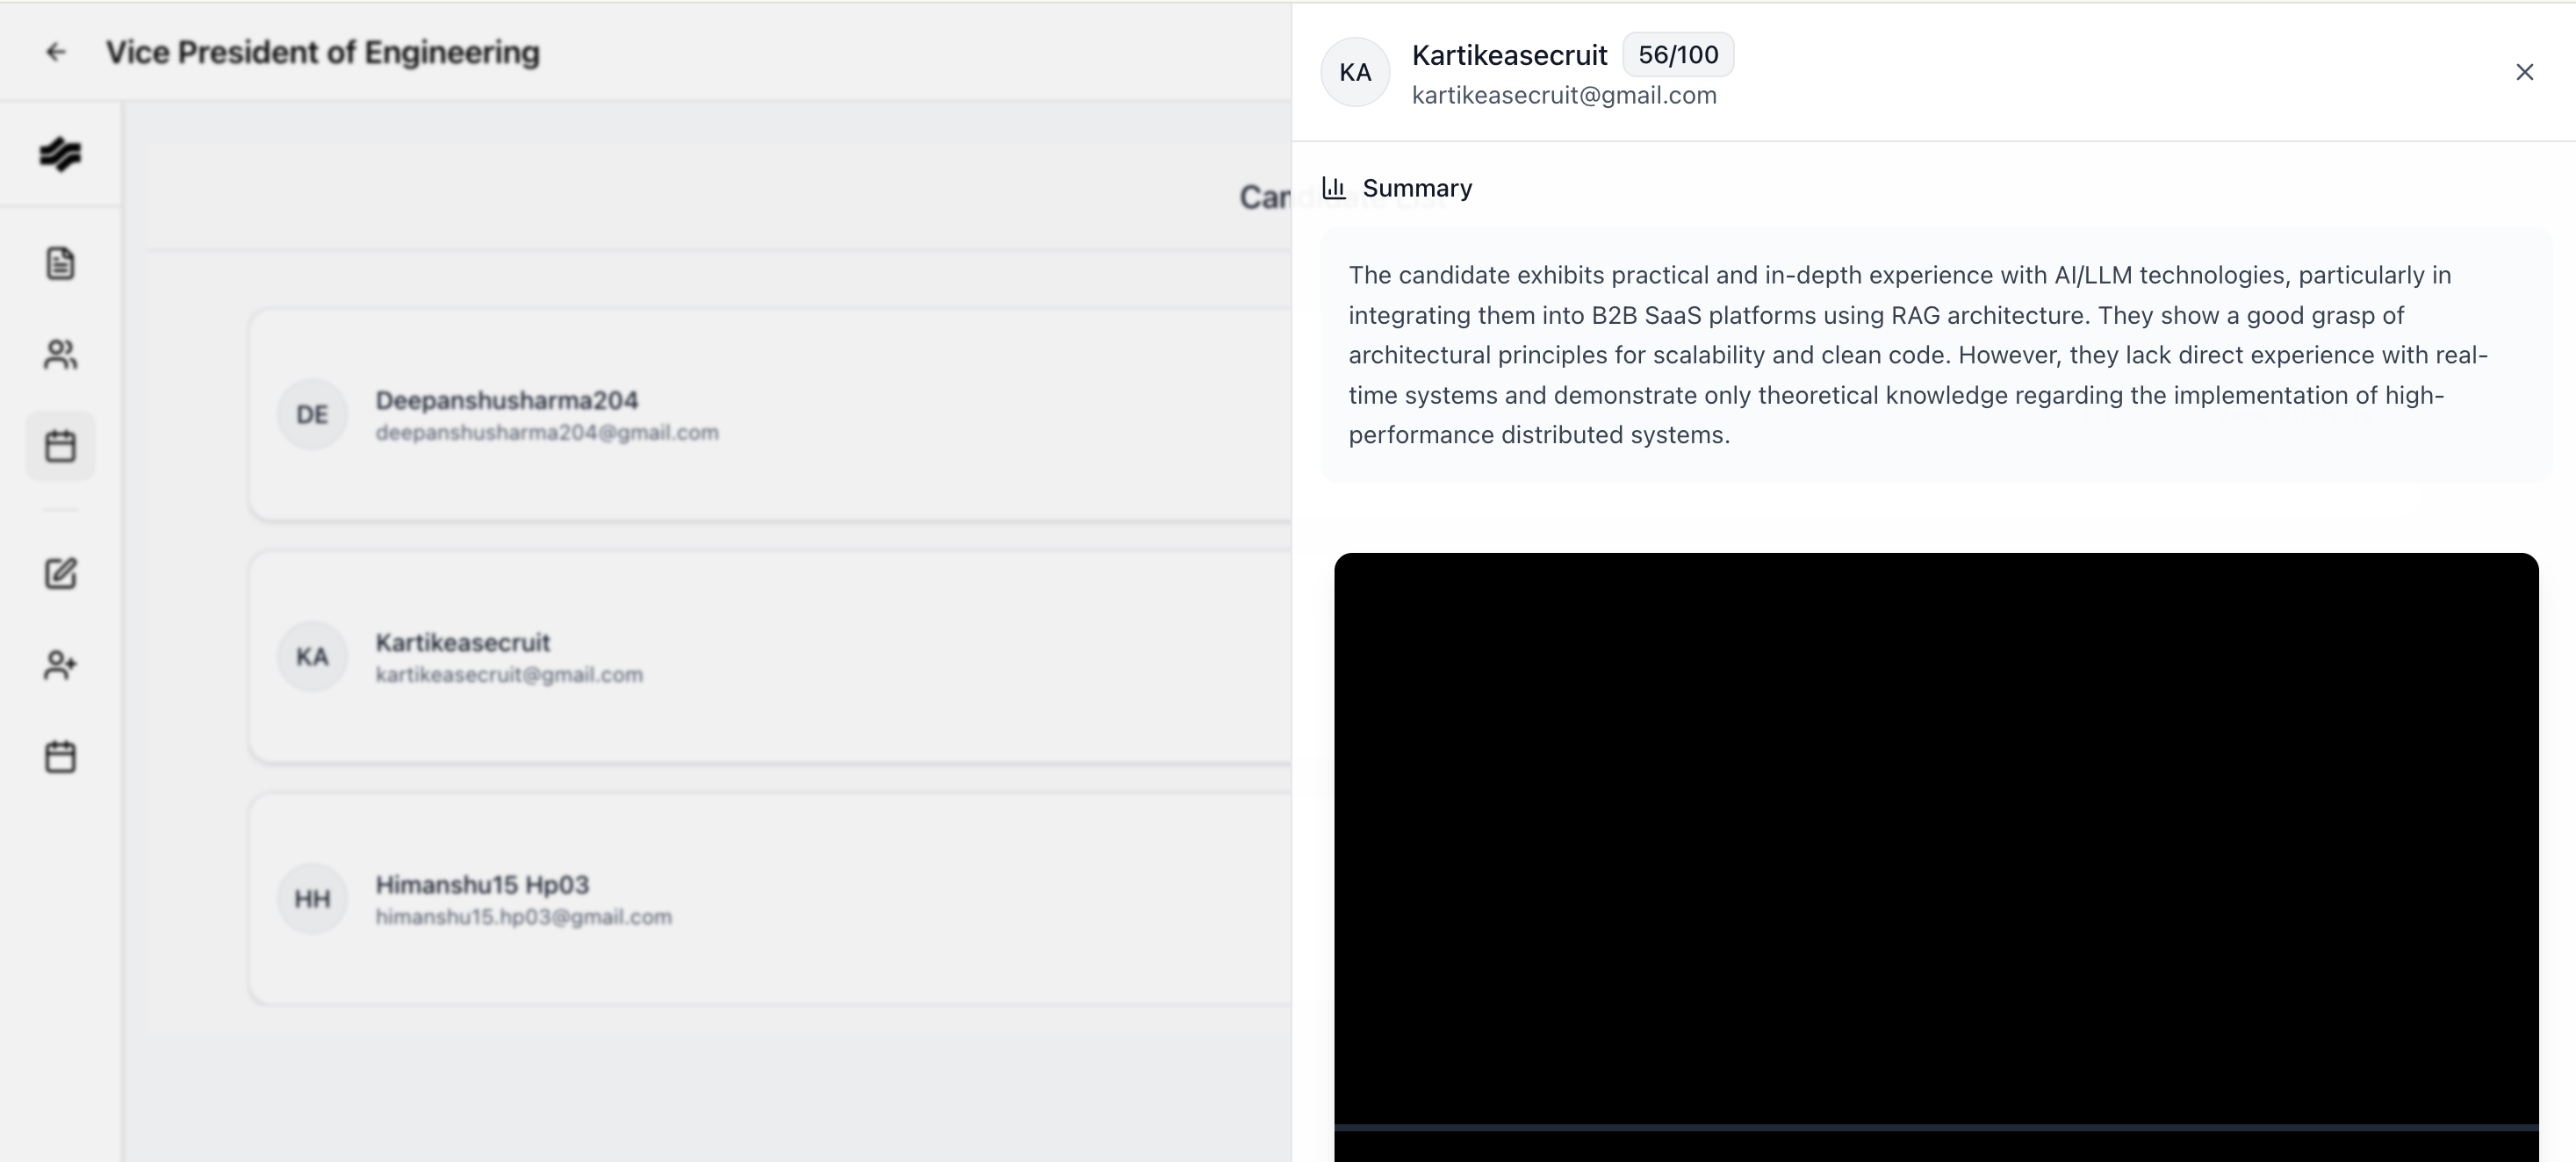Click the back arrow beside the job title
This screenshot has width=2576, height=1162.
(56, 52)
